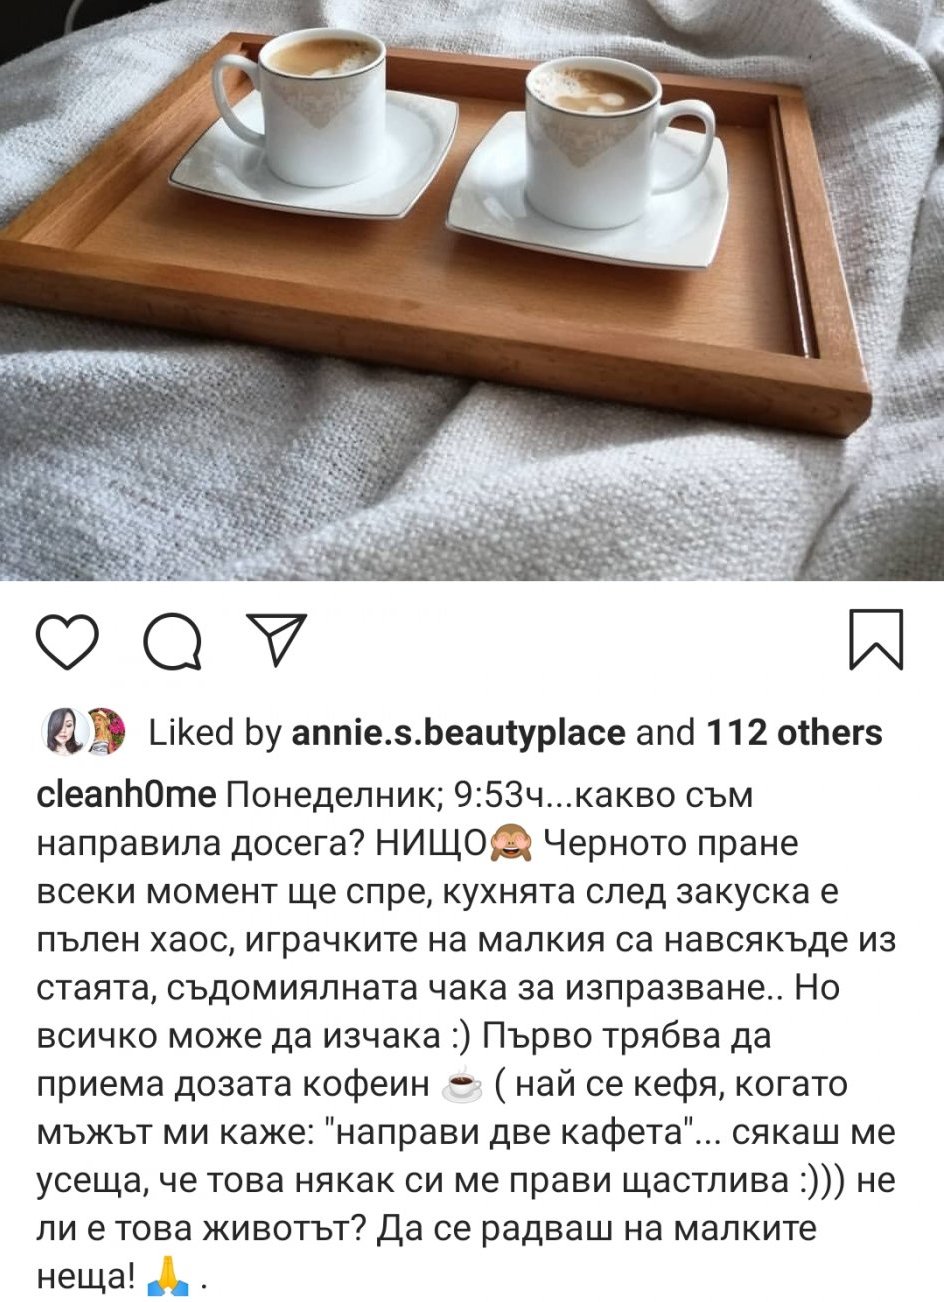Click the coffee cup emoji in the caption
Screen dimensions: 944x1302
(x=463, y=1086)
